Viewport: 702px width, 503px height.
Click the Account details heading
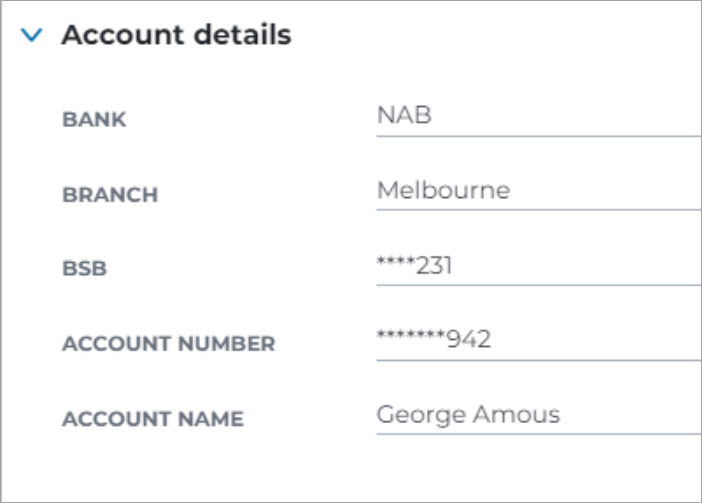coord(176,34)
